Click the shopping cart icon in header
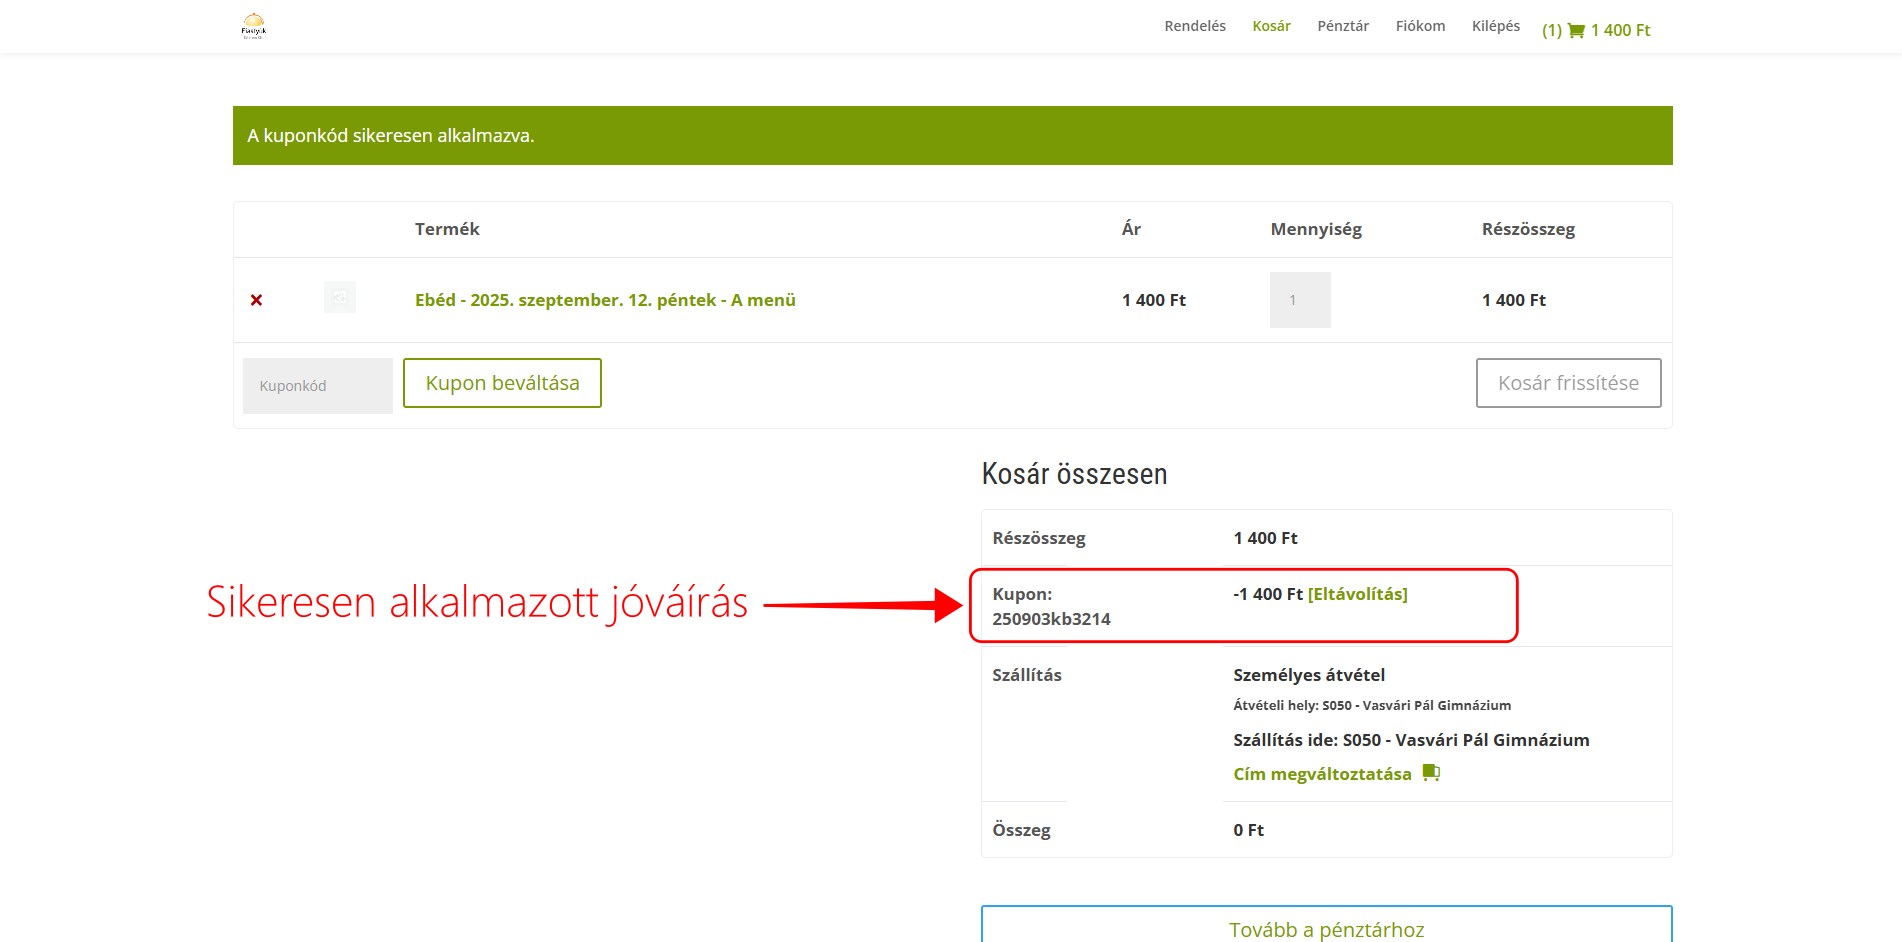The height and width of the screenshot is (942, 1902). click(1576, 31)
